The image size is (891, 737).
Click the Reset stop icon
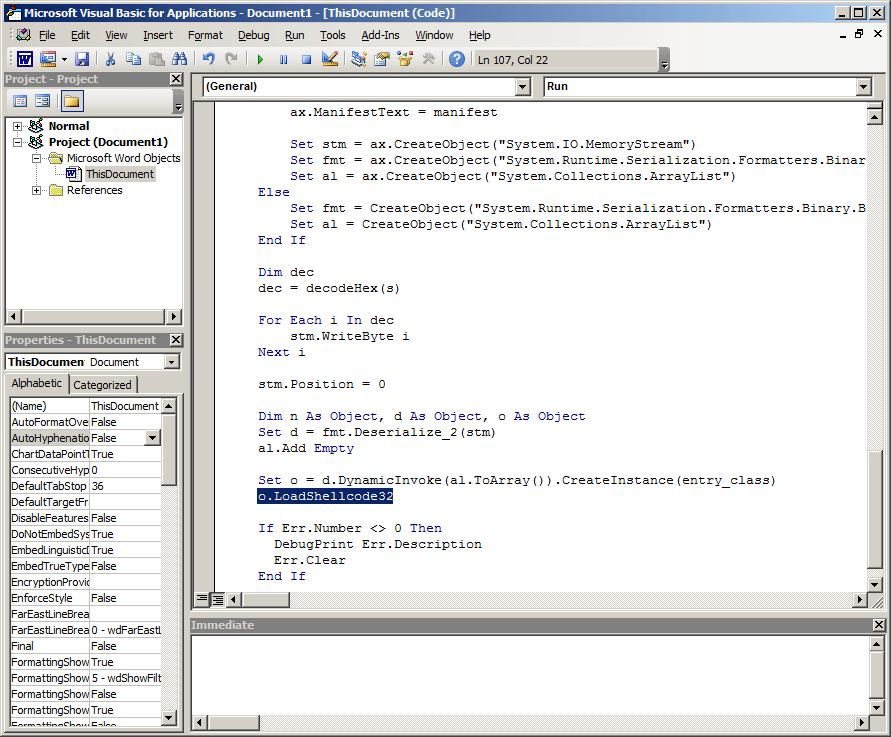(x=306, y=59)
